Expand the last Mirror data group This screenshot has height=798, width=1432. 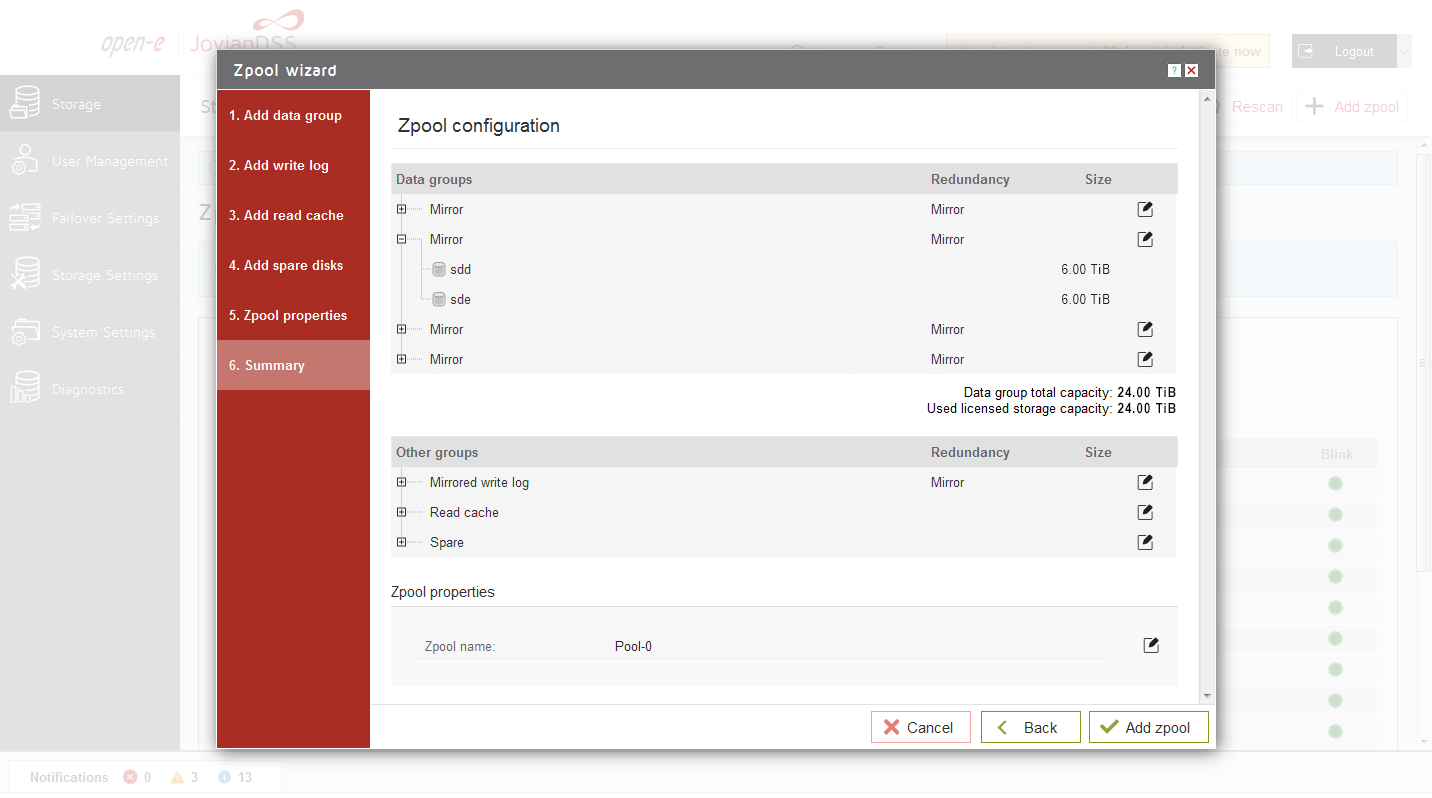pos(401,359)
